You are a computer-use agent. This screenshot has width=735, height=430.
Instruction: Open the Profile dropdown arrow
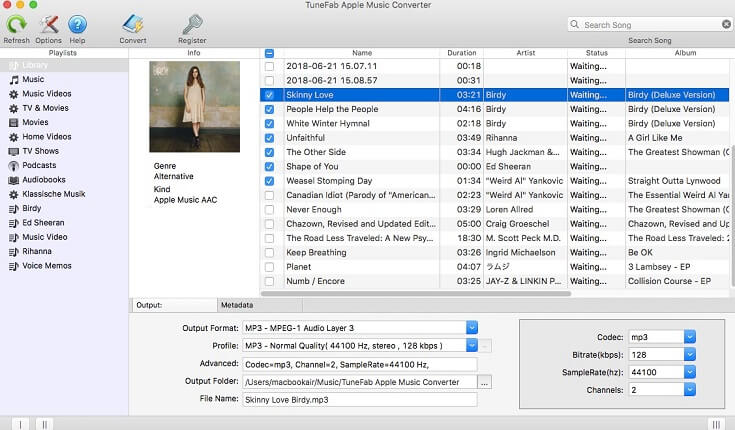point(472,345)
